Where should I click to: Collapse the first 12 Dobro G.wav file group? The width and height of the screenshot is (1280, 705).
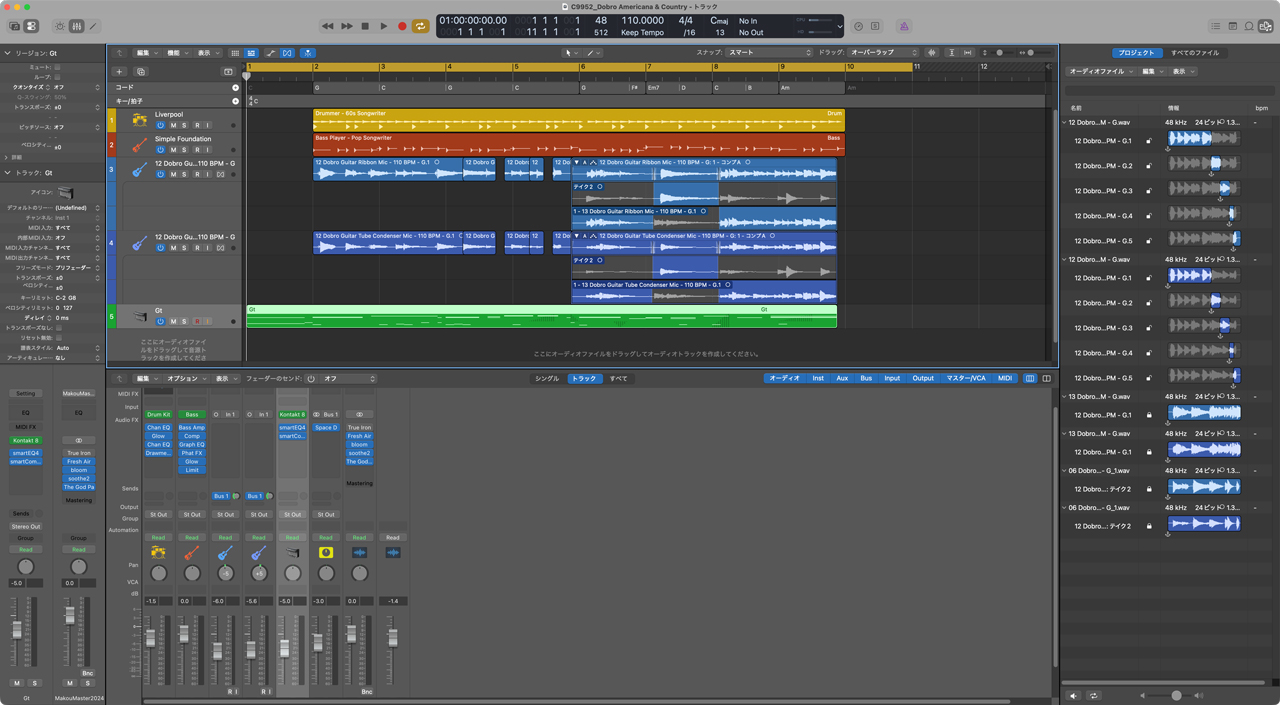coord(1064,122)
